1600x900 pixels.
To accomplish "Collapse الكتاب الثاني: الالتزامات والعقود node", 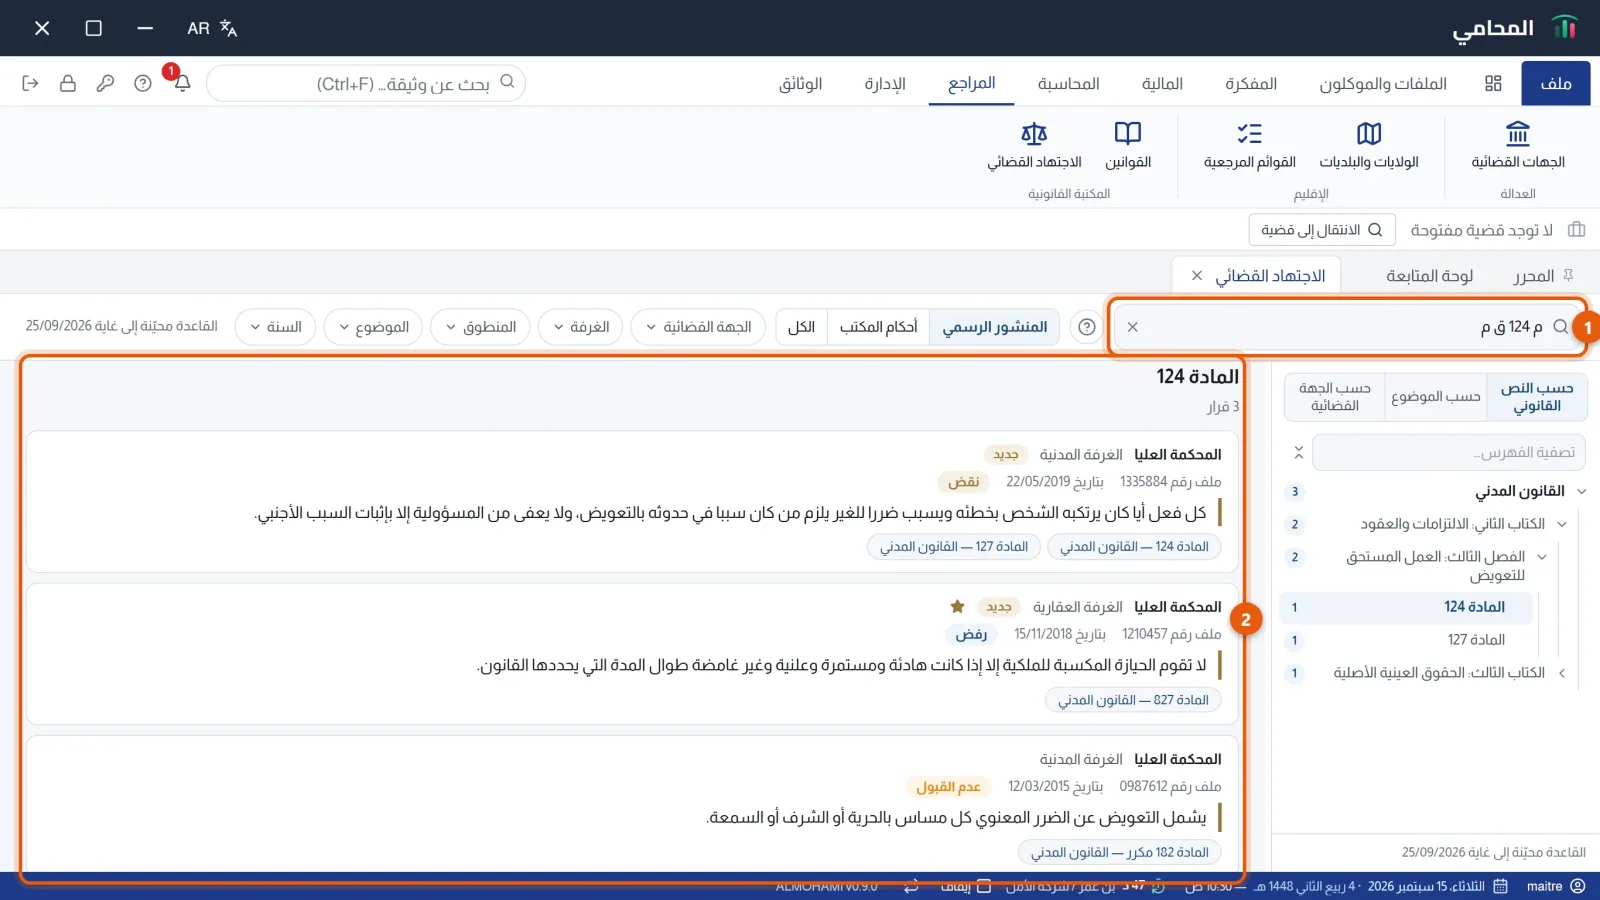I will click(x=1562, y=524).
